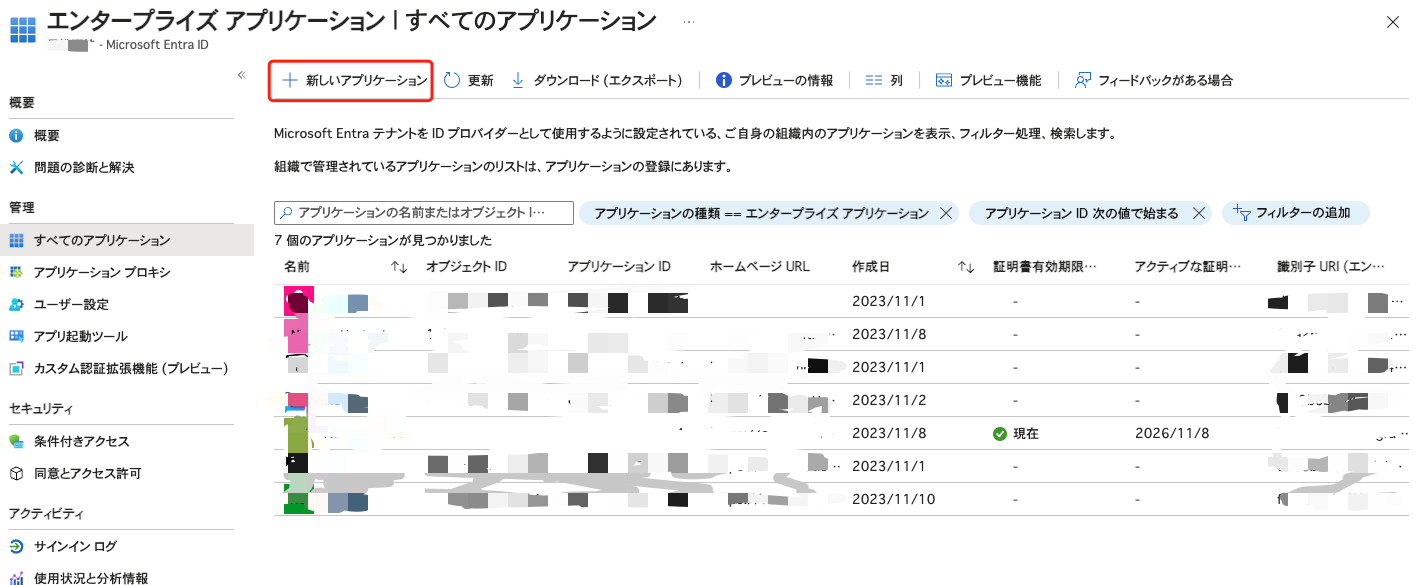This screenshot has width=1417, height=585.
Task: Remove the アプリケーション ID filter with X
Action: click(x=1199, y=213)
